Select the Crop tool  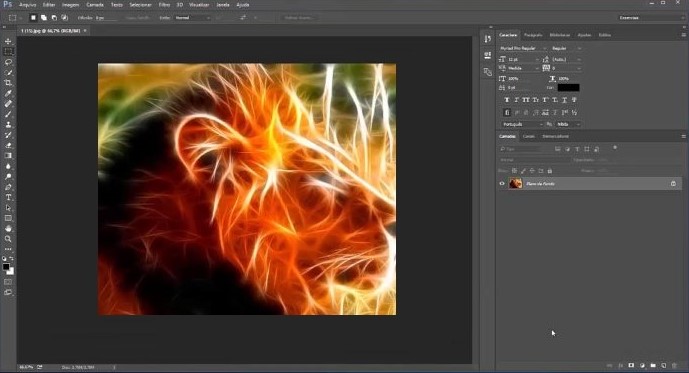8,83
